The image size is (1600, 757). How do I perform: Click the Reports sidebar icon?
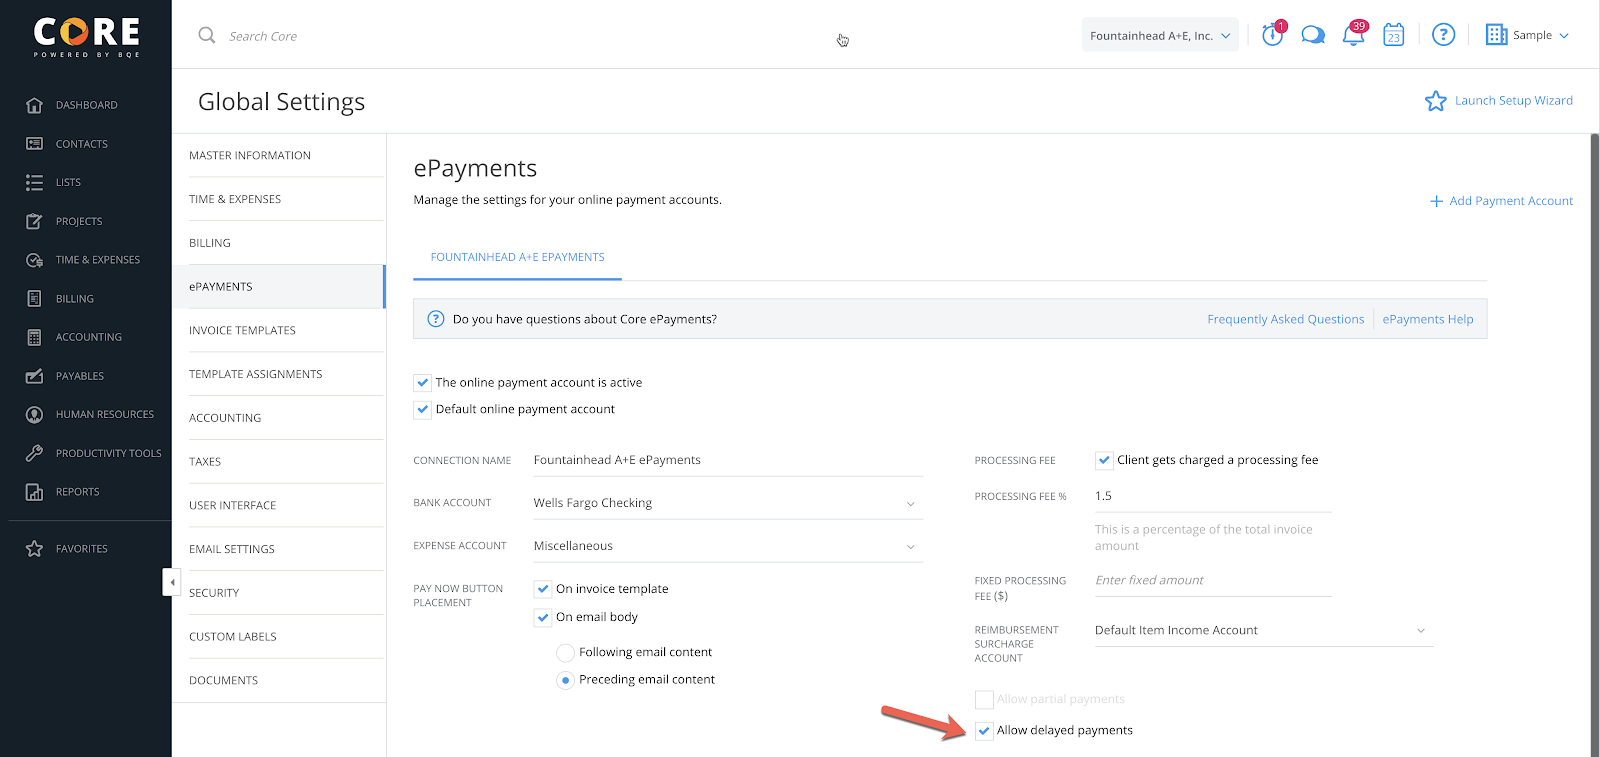pyautogui.click(x=35, y=492)
